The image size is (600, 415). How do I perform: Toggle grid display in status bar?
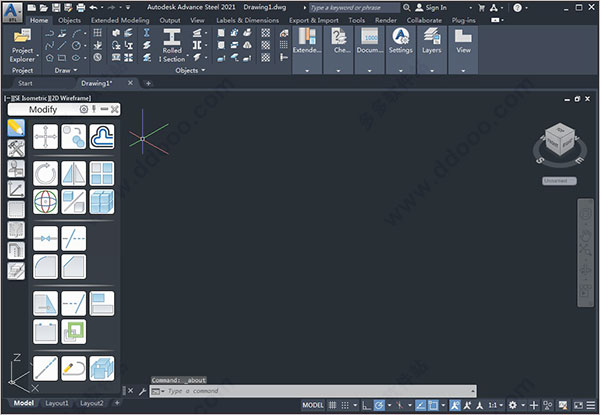click(x=333, y=405)
